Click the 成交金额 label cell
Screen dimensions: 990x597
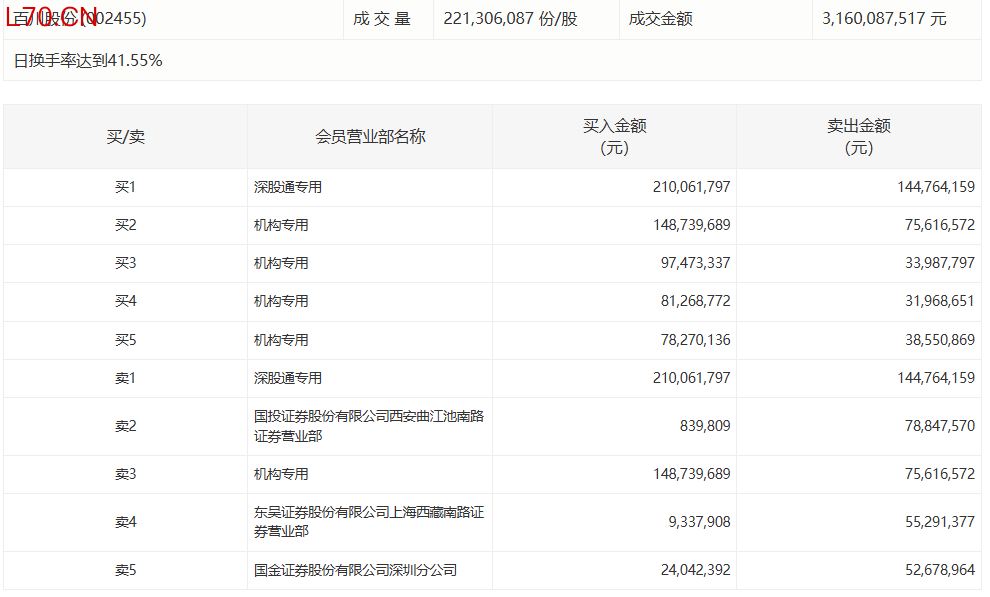pyautogui.click(x=660, y=19)
